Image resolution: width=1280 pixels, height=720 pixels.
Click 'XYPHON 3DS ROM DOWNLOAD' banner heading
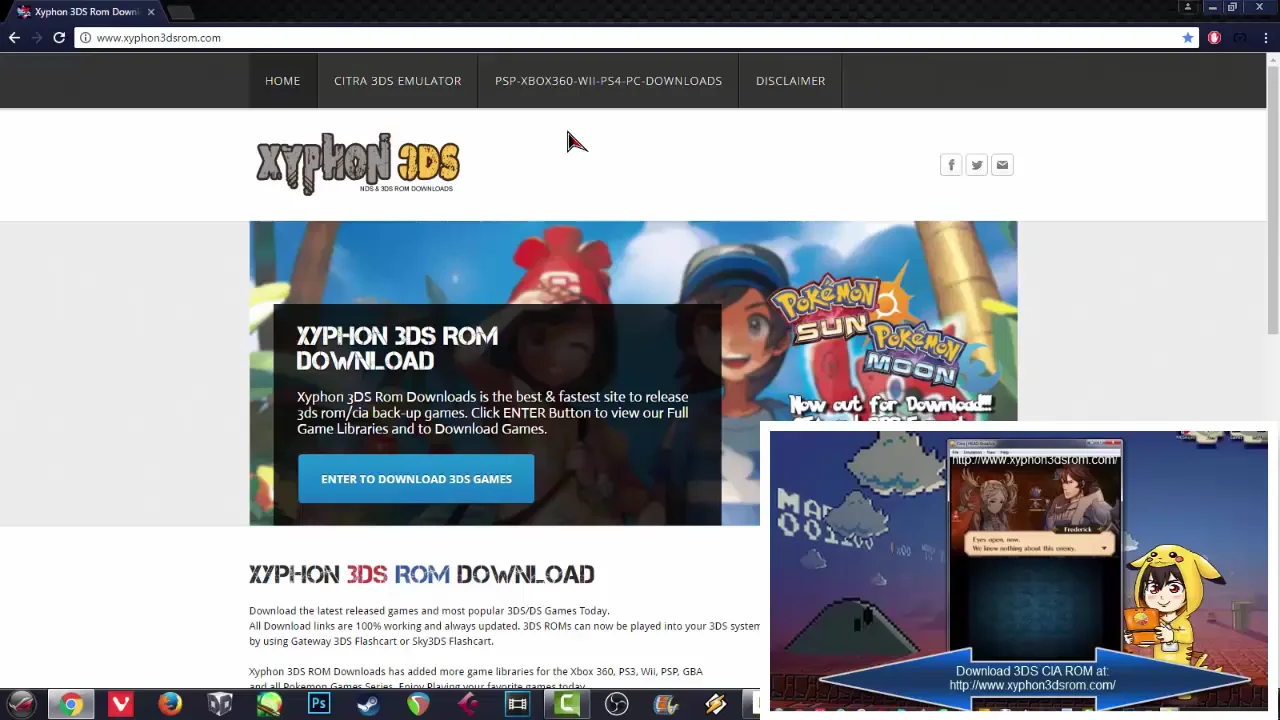pyautogui.click(x=397, y=348)
